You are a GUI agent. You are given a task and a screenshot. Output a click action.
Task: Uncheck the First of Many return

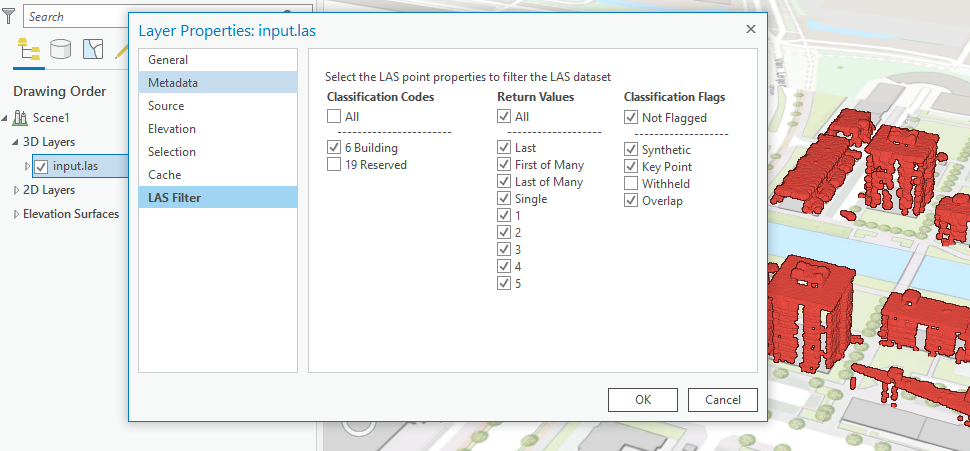[504, 165]
